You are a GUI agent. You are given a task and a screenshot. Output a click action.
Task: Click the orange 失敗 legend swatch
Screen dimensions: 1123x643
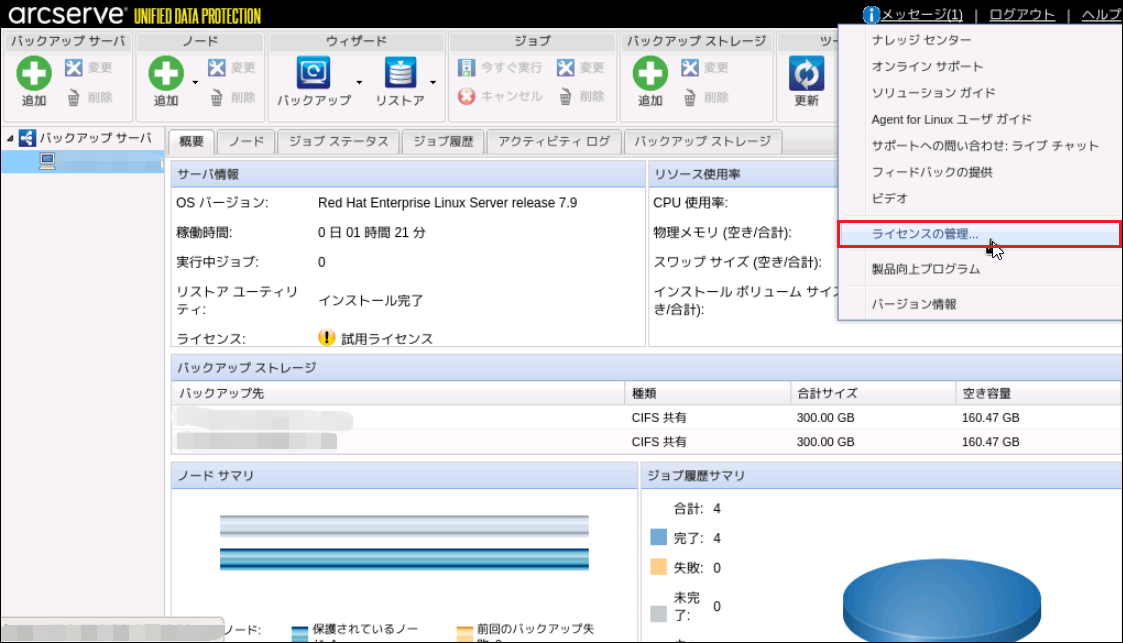658,567
